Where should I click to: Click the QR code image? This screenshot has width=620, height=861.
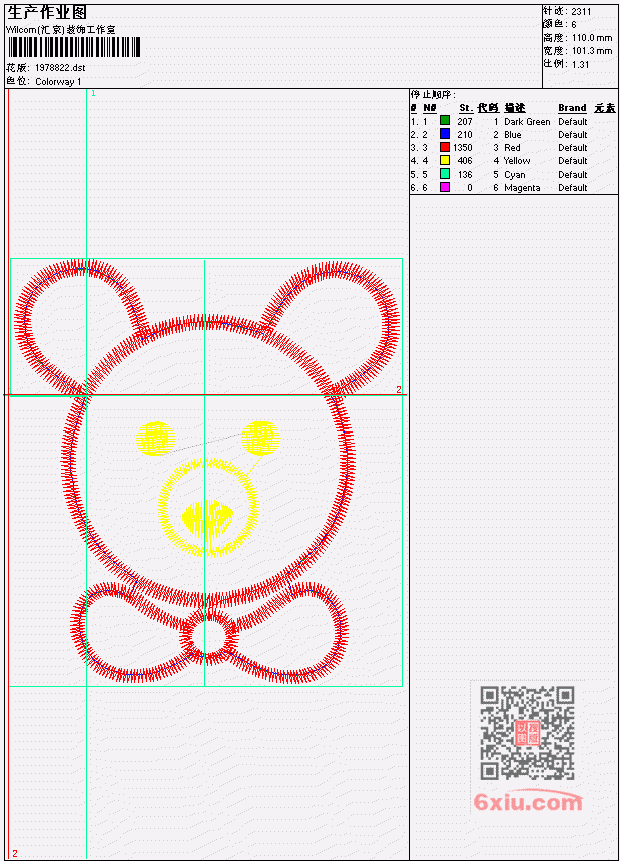point(527,733)
